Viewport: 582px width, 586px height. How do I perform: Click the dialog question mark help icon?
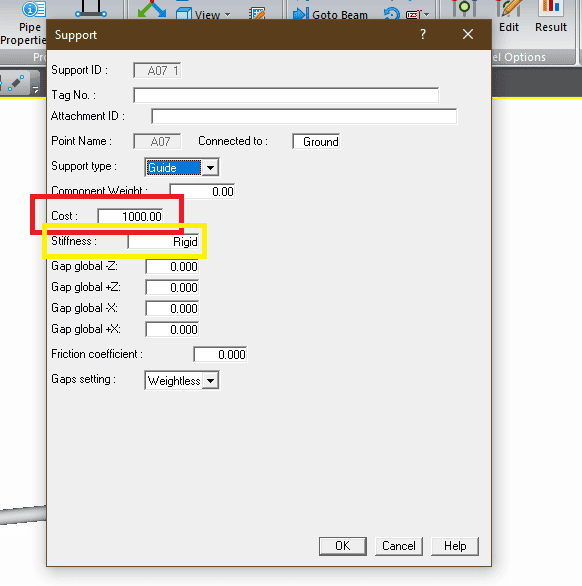pos(423,34)
